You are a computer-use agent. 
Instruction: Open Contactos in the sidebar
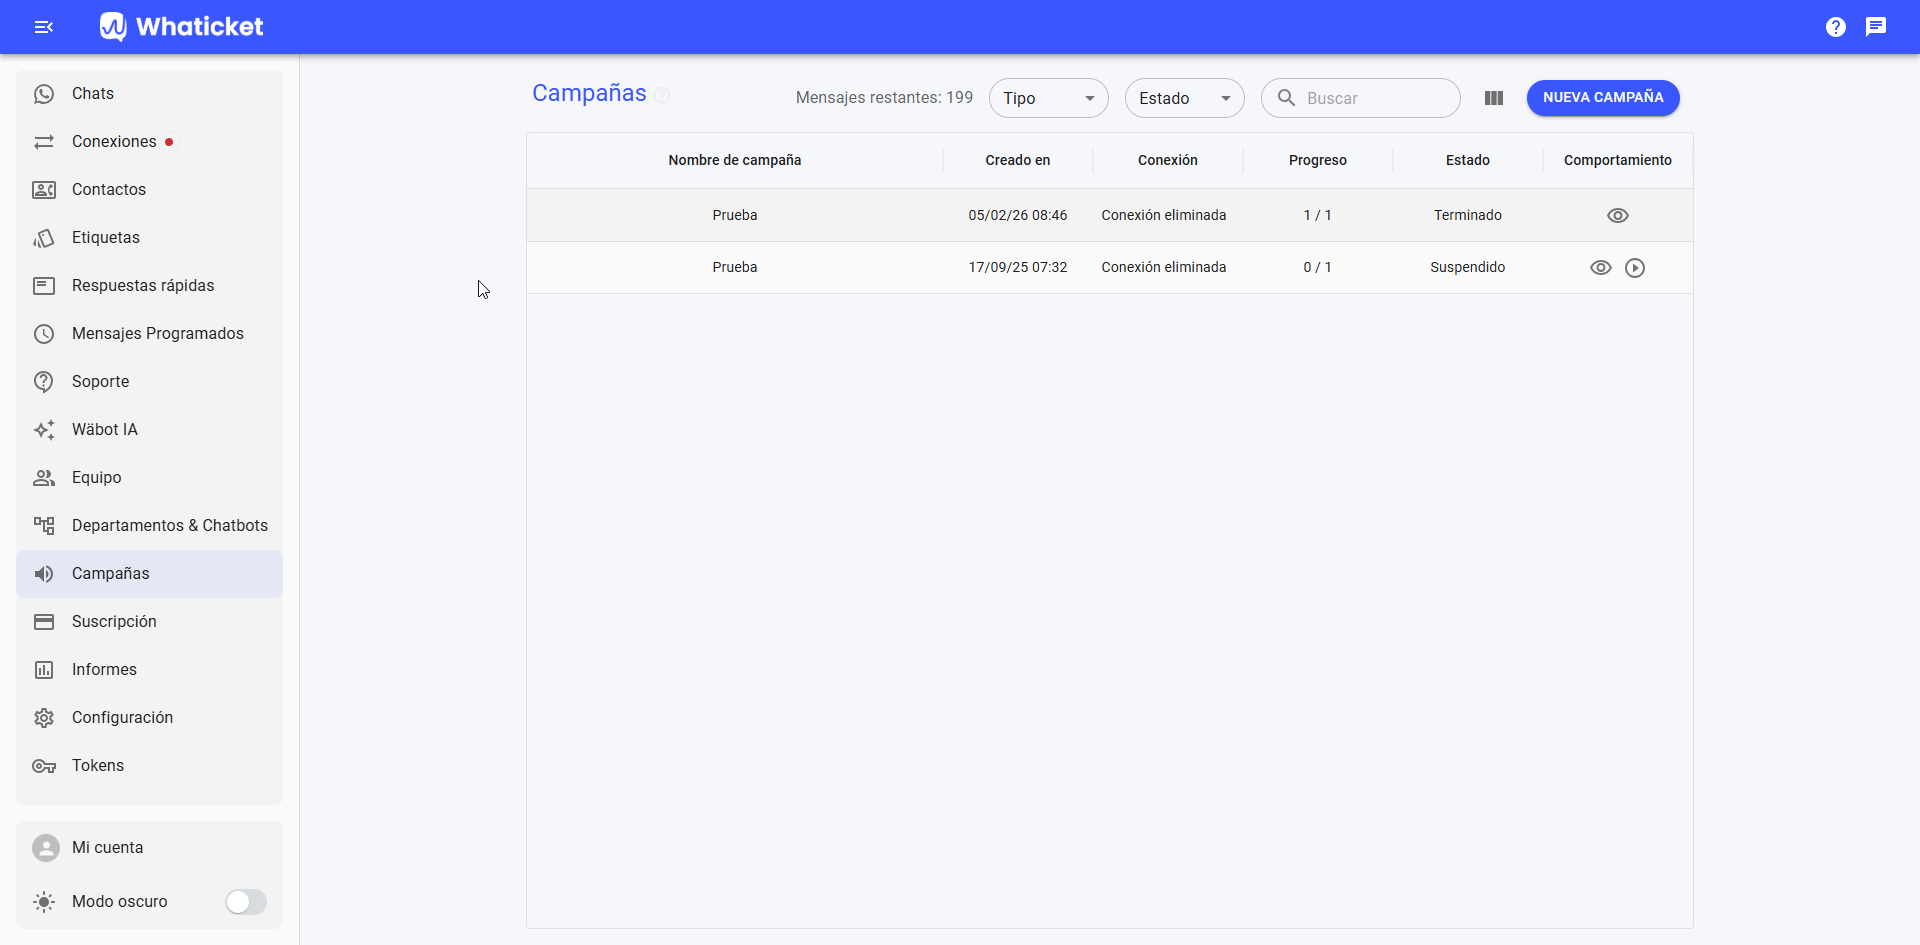click(150, 190)
